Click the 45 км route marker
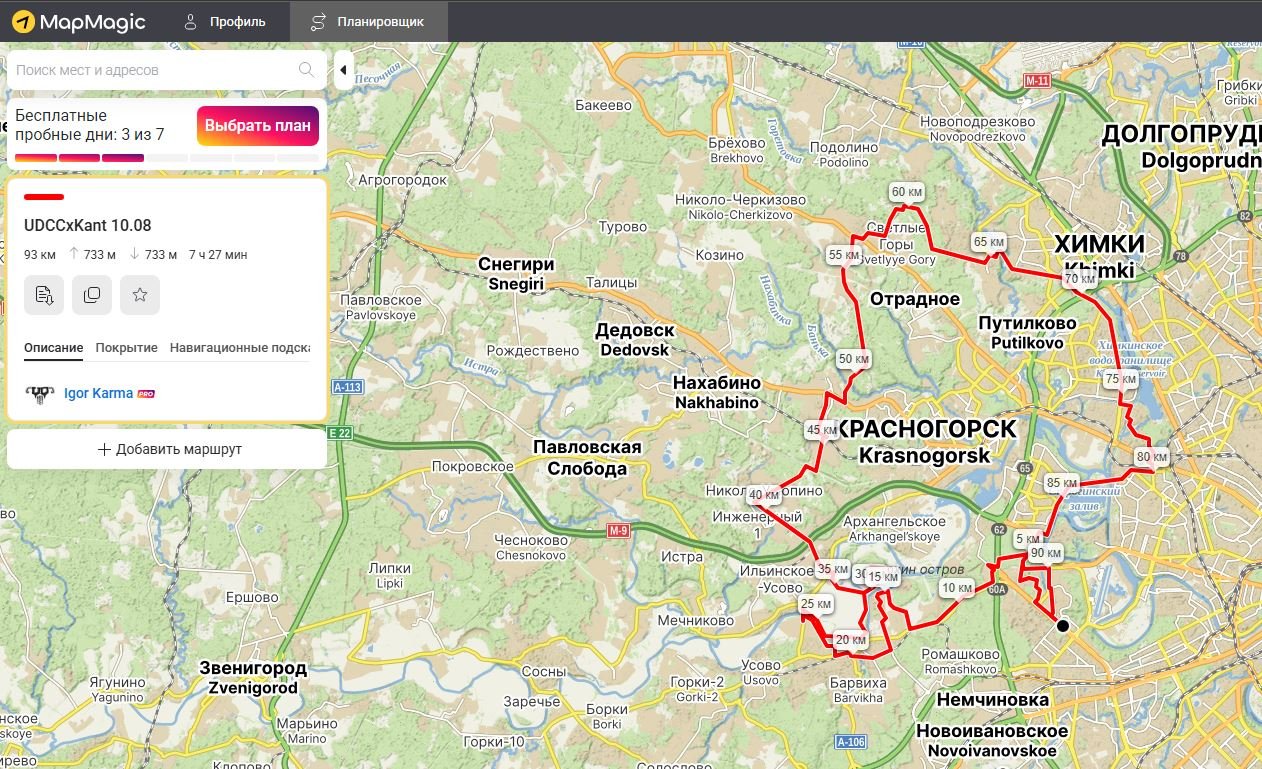 click(822, 430)
